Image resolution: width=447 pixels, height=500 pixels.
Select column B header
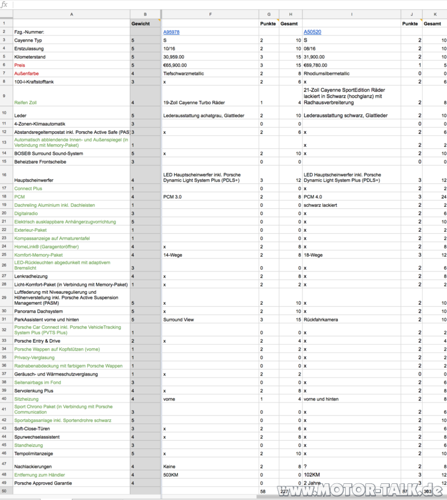(x=145, y=14)
